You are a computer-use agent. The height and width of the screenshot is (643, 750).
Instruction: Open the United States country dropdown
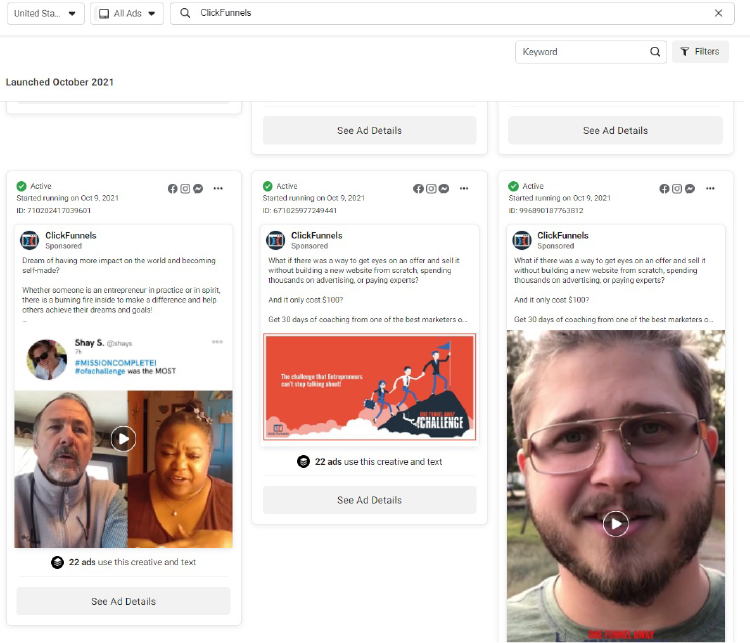(45, 13)
